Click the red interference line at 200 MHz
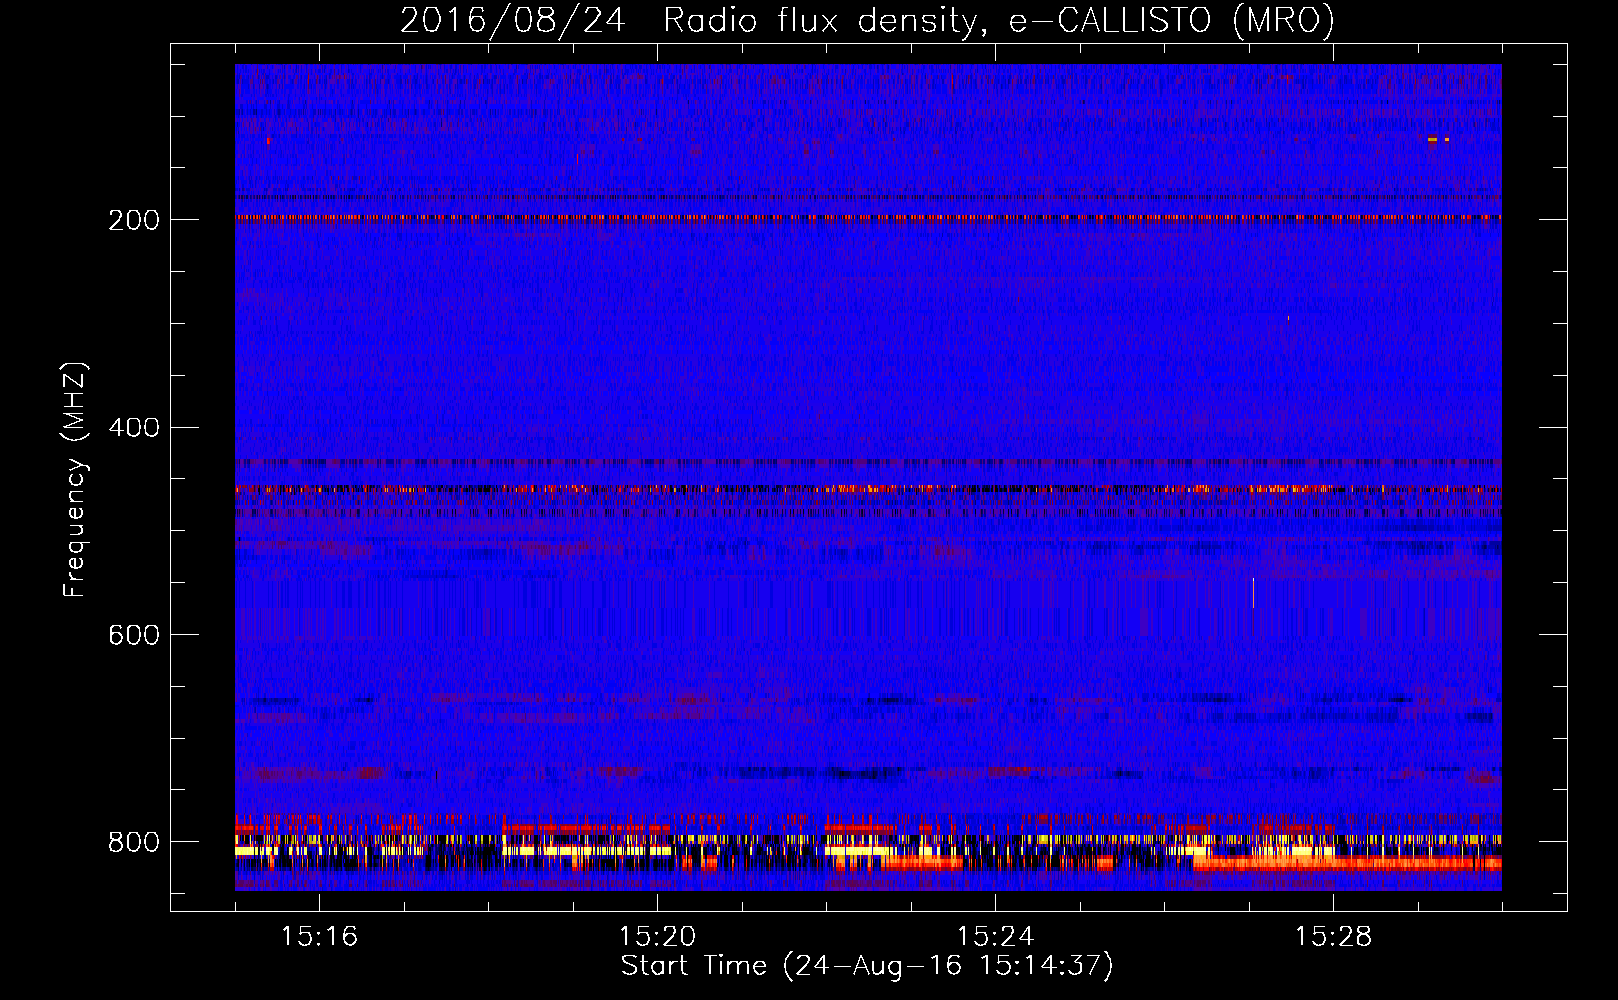The width and height of the screenshot is (1618, 1000). pos(868,217)
